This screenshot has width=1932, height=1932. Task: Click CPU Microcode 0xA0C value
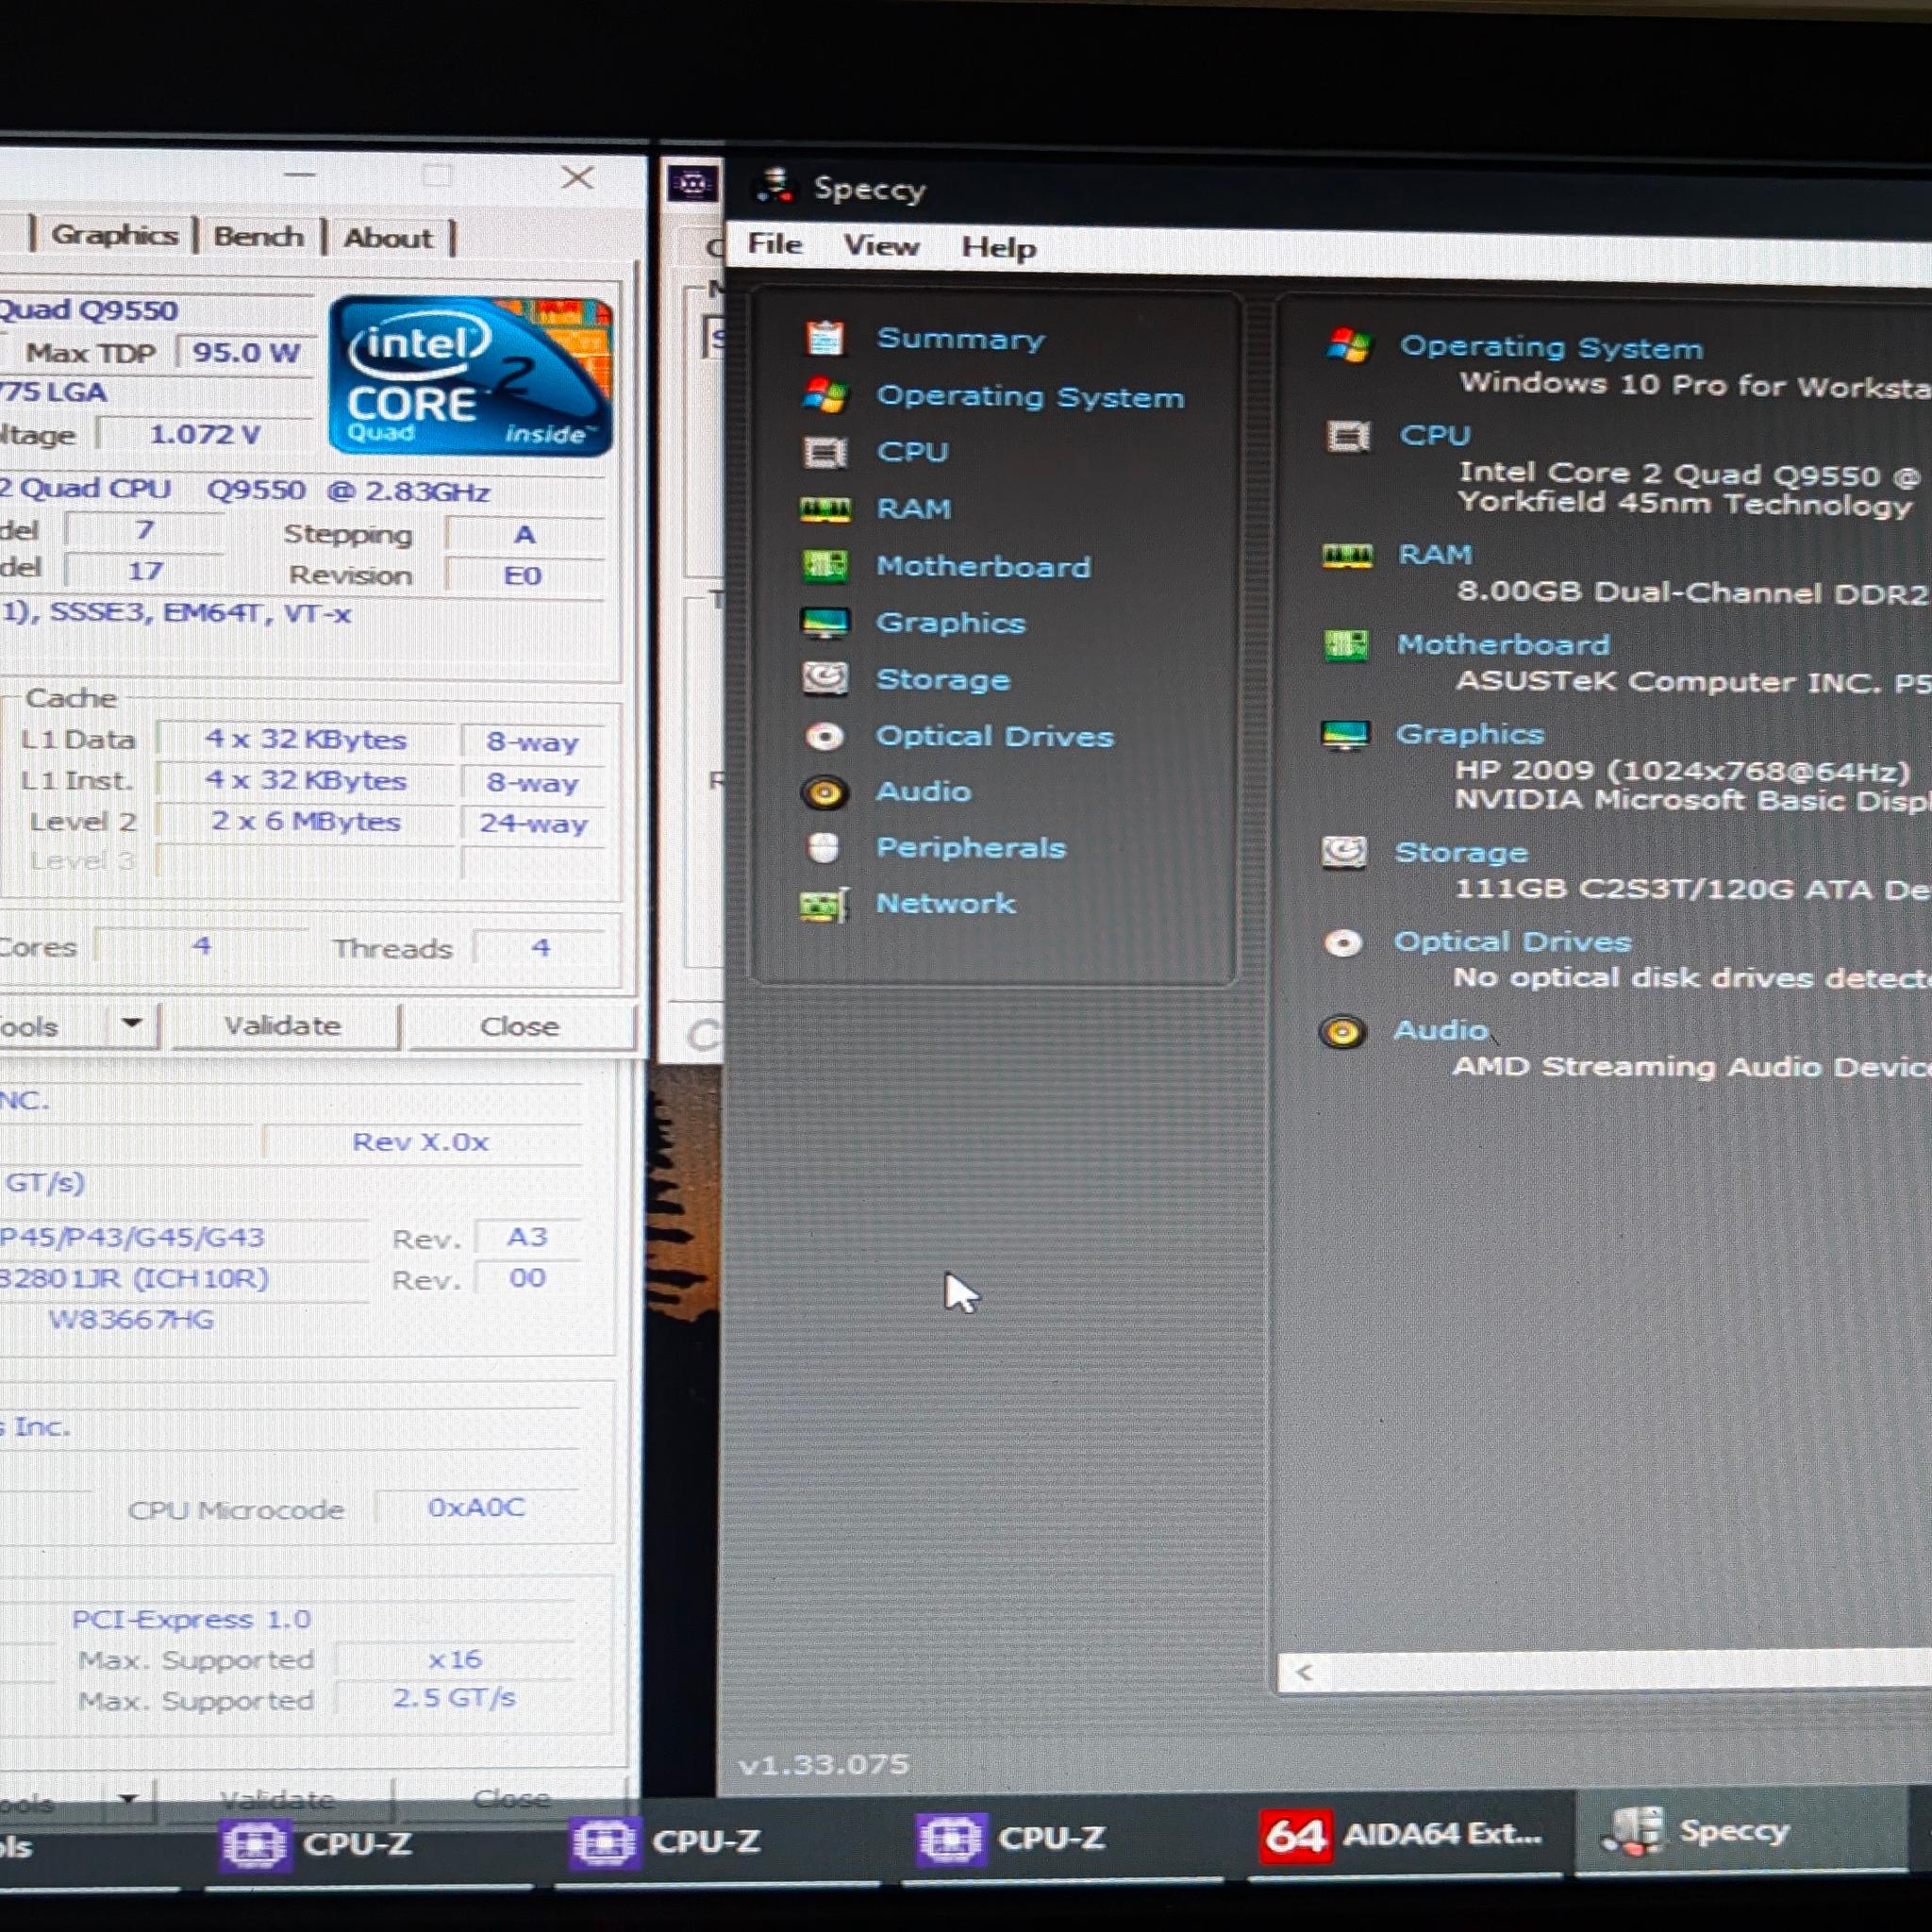476,1507
